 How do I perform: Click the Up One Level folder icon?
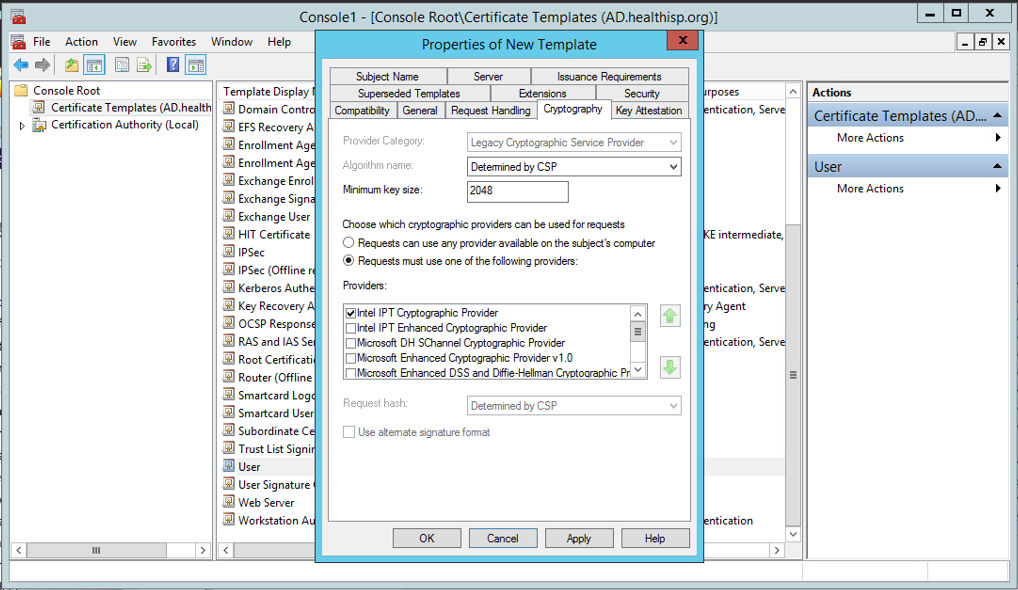click(71, 65)
